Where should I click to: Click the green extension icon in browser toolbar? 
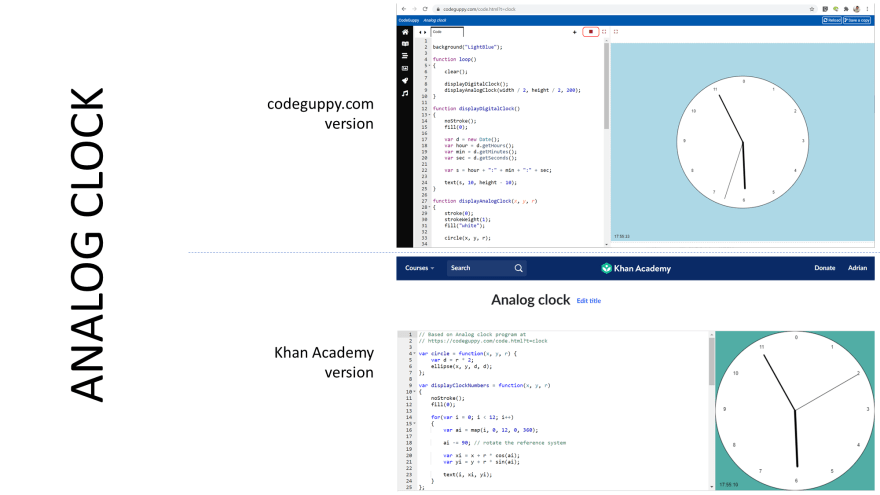pos(835,9)
